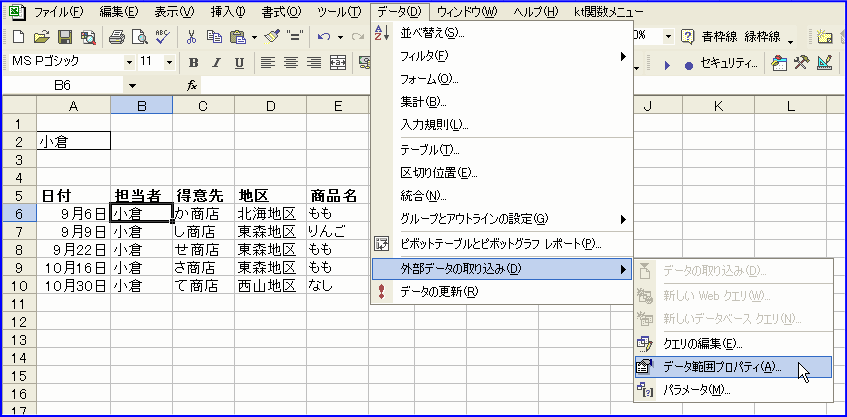
Task: Open the ツール(T) menu
Action: (339, 11)
